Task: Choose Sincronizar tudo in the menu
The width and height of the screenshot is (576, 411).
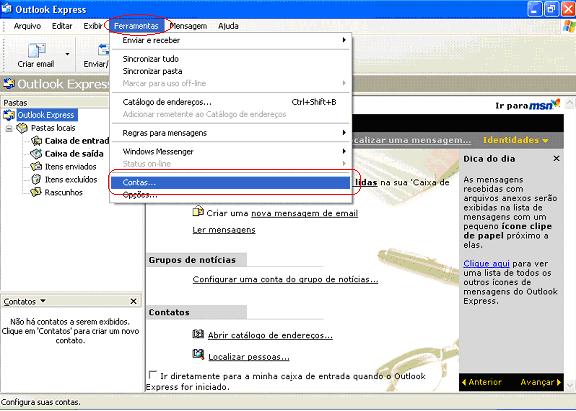Action: [231, 59]
